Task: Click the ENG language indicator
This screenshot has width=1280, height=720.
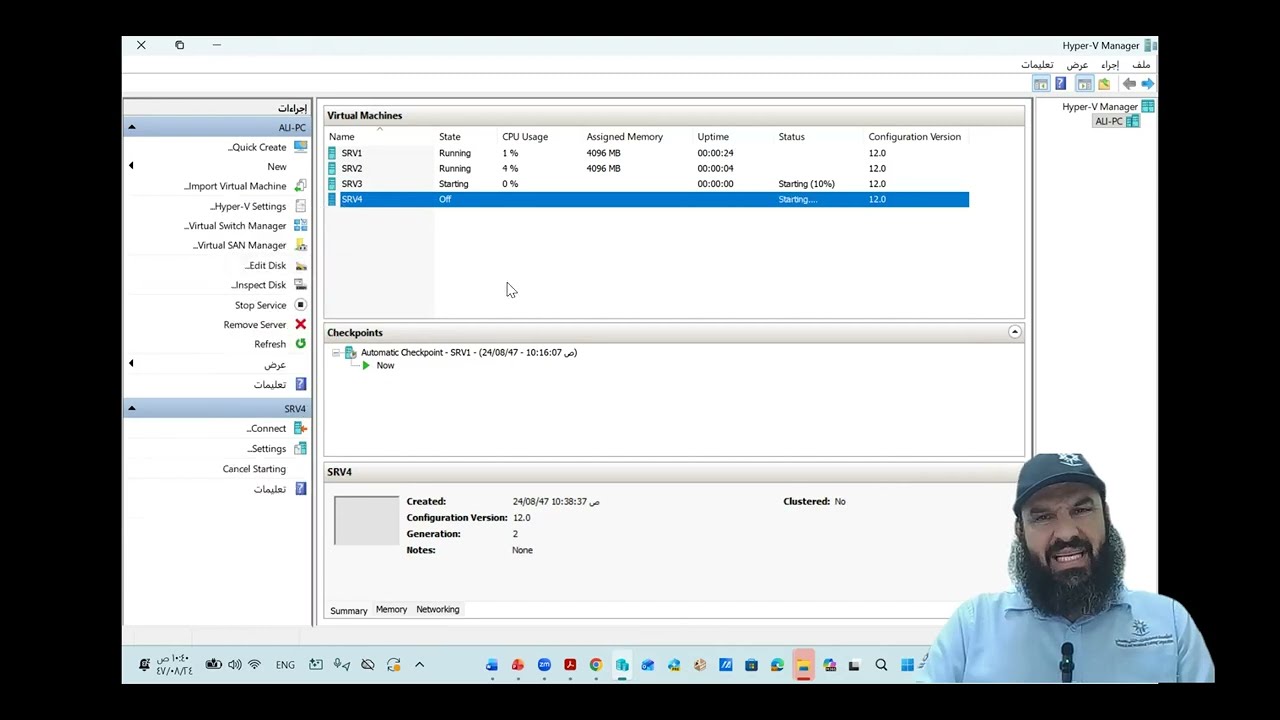Action: [x=285, y=665]
